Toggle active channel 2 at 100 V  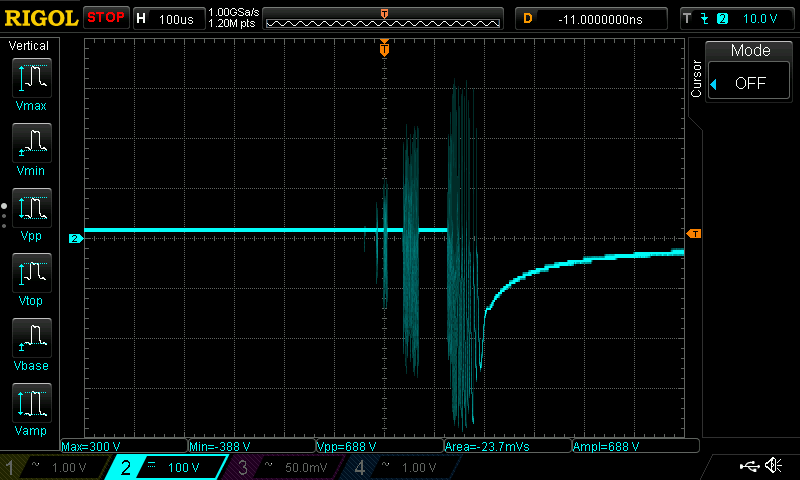pos(168,467)
